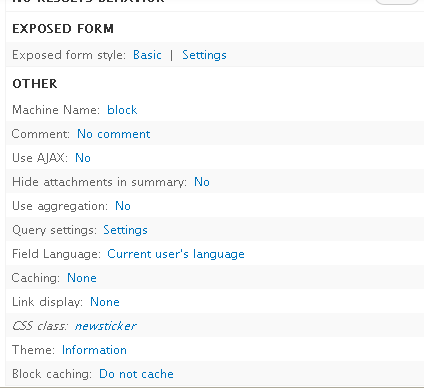Open the Basic exposed form style link
The image size is (424, 389).
point(147,55)
